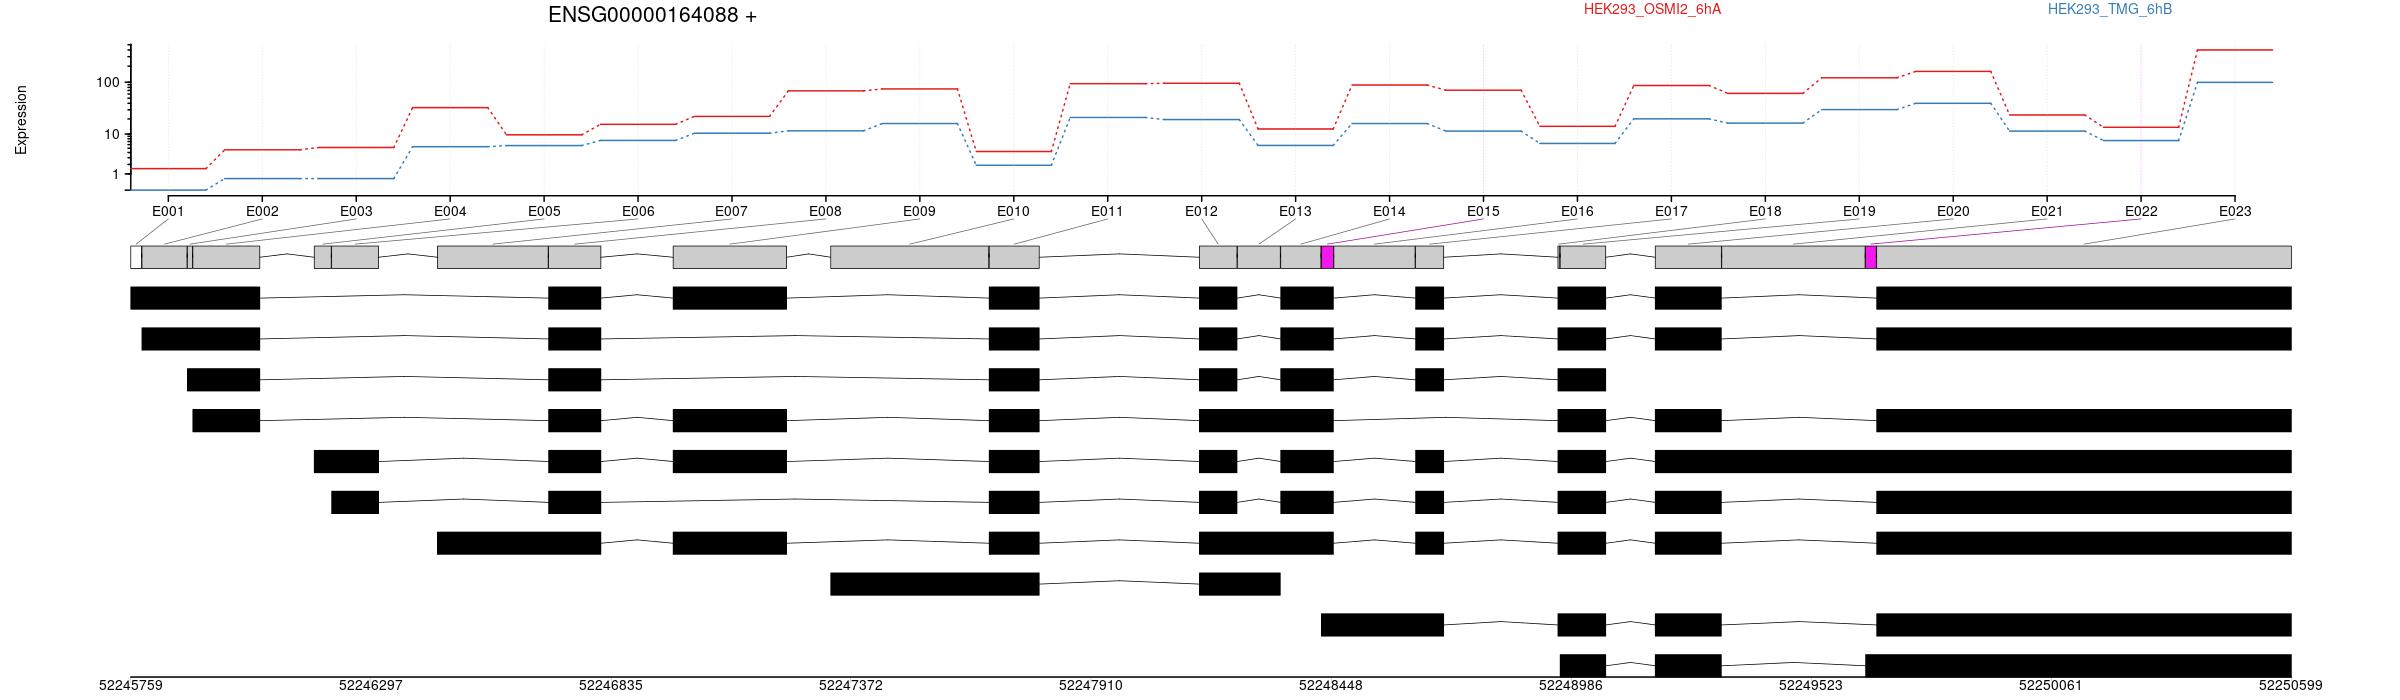This screenshot has width=2400, height=700.
Task: Click exon label E008
Action: tap(825, 211)
